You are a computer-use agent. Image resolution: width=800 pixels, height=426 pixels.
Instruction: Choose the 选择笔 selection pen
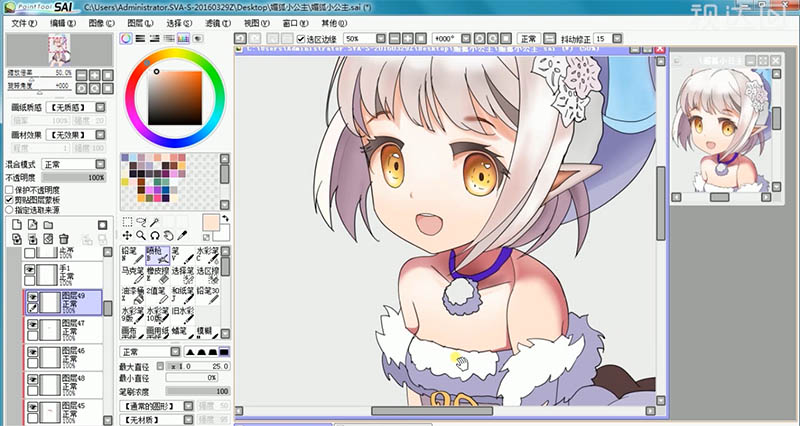(183, 275)
